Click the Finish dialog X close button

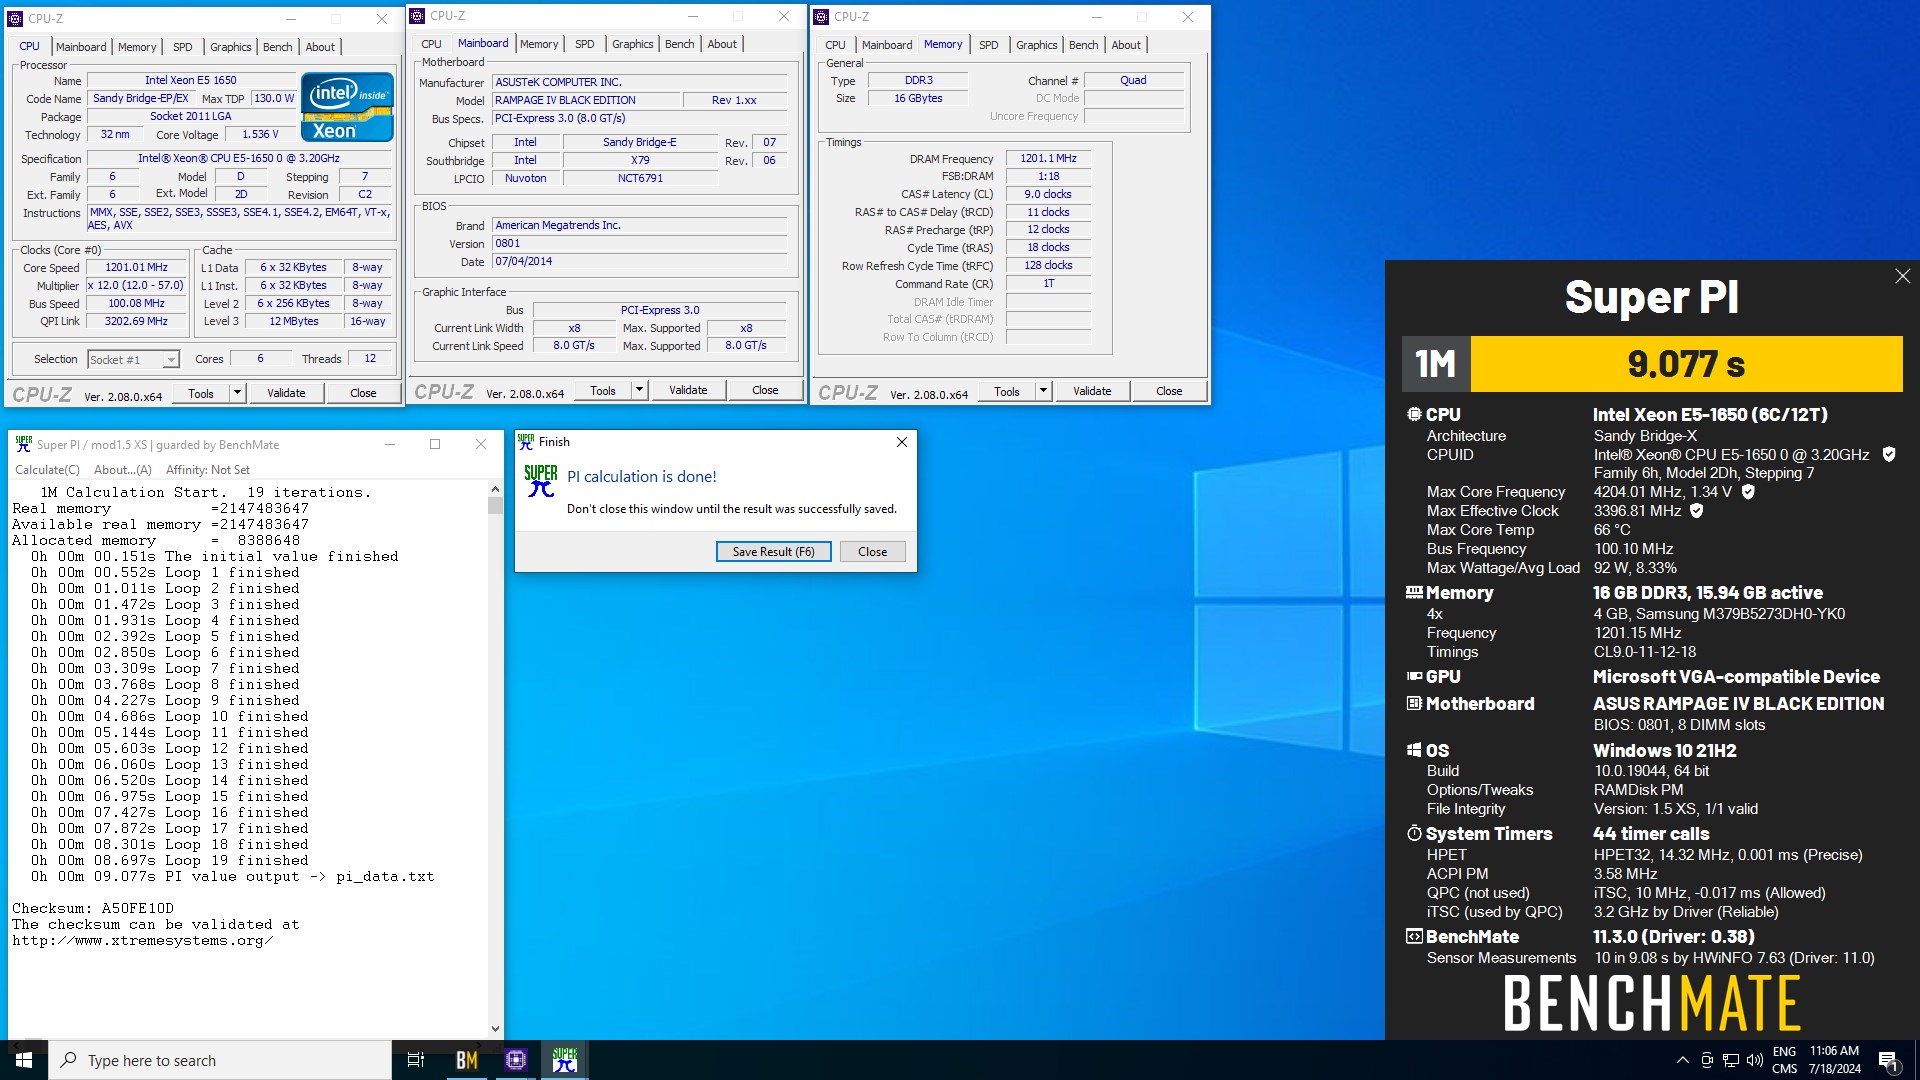click(901, 442)
